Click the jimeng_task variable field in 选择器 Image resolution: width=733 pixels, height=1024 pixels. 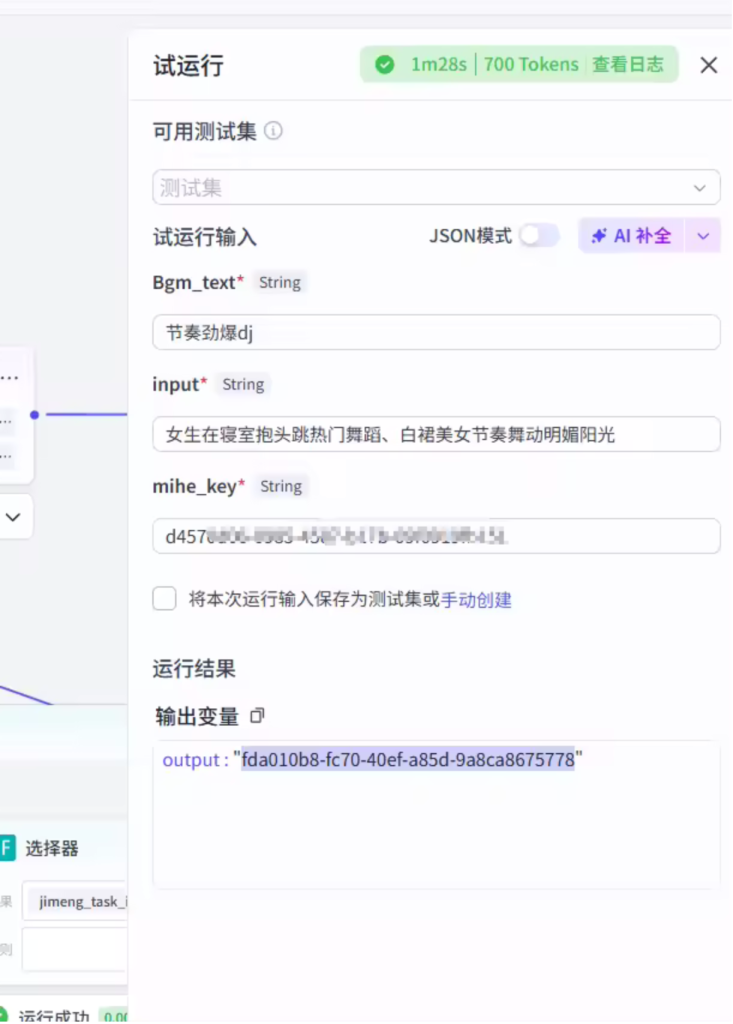pyautogui.click(x=78, y=901)
